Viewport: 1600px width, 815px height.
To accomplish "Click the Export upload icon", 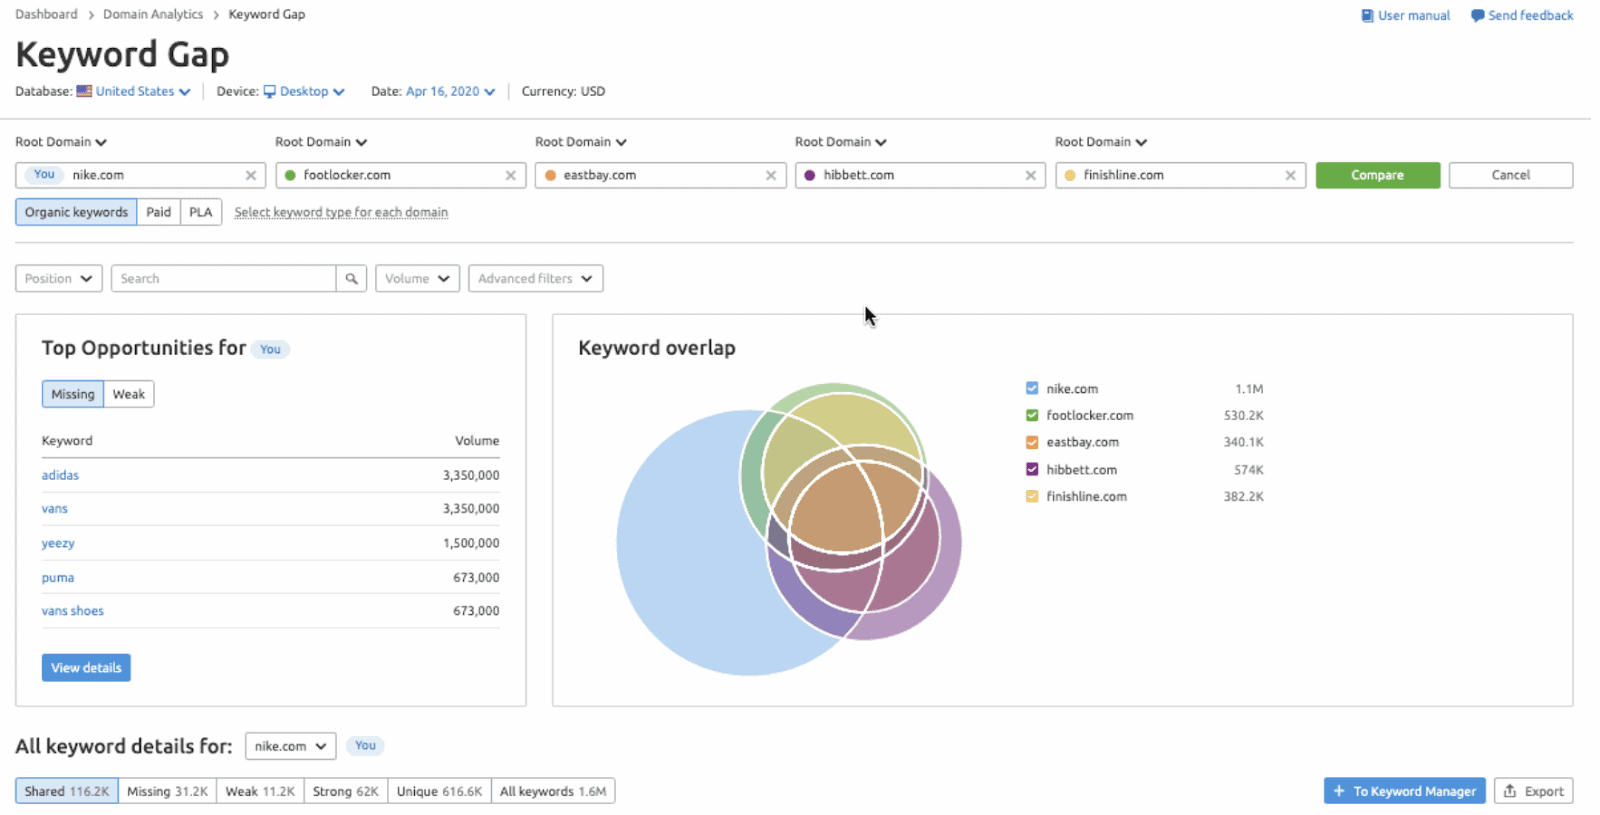I will (1510, 791).
